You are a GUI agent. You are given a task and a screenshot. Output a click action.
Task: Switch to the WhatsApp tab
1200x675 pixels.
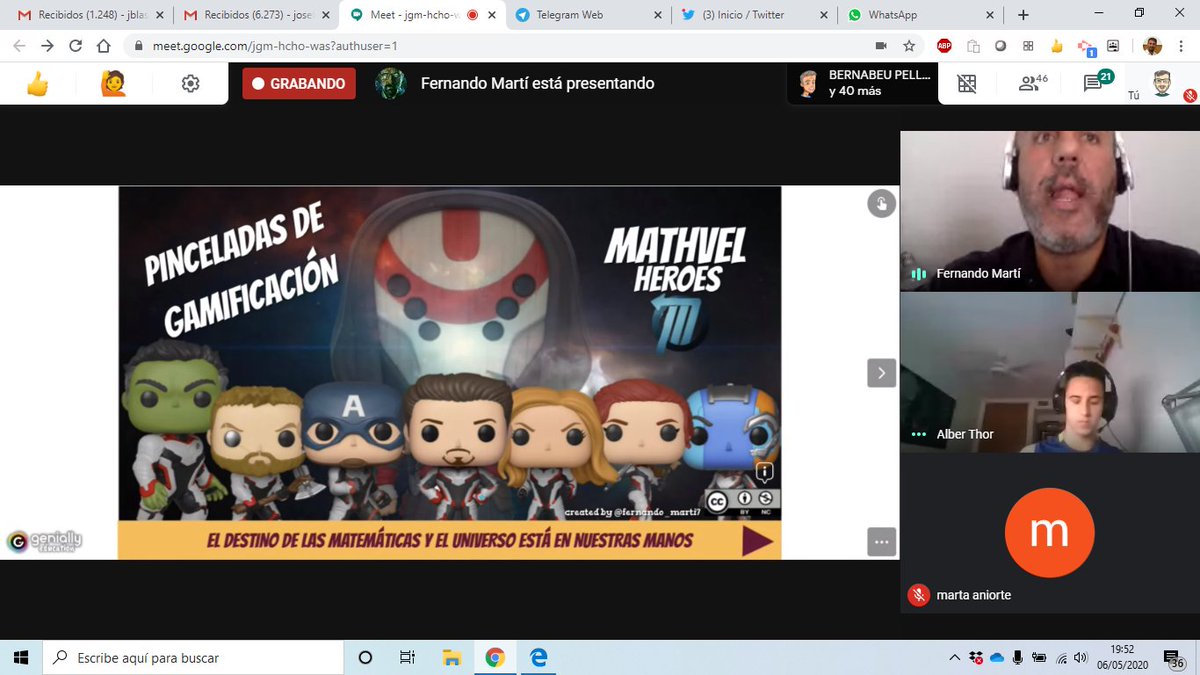pyautogui.click(x=918, y=15)
